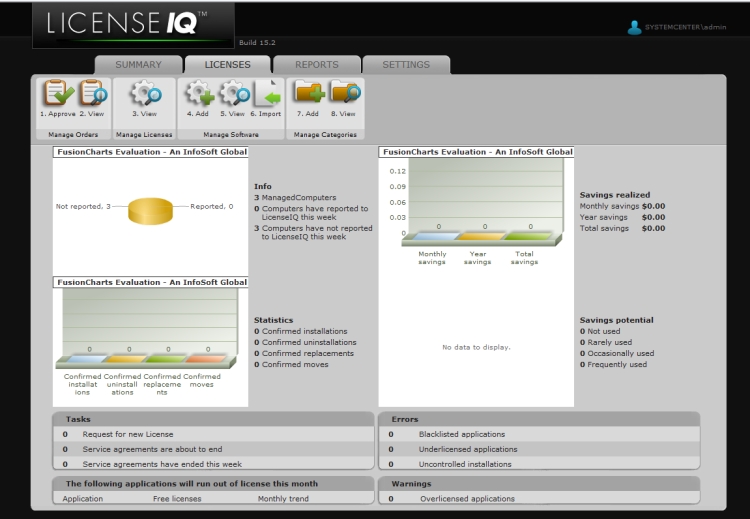Click the 'Free licenses' column header

(x=177, y=498)
